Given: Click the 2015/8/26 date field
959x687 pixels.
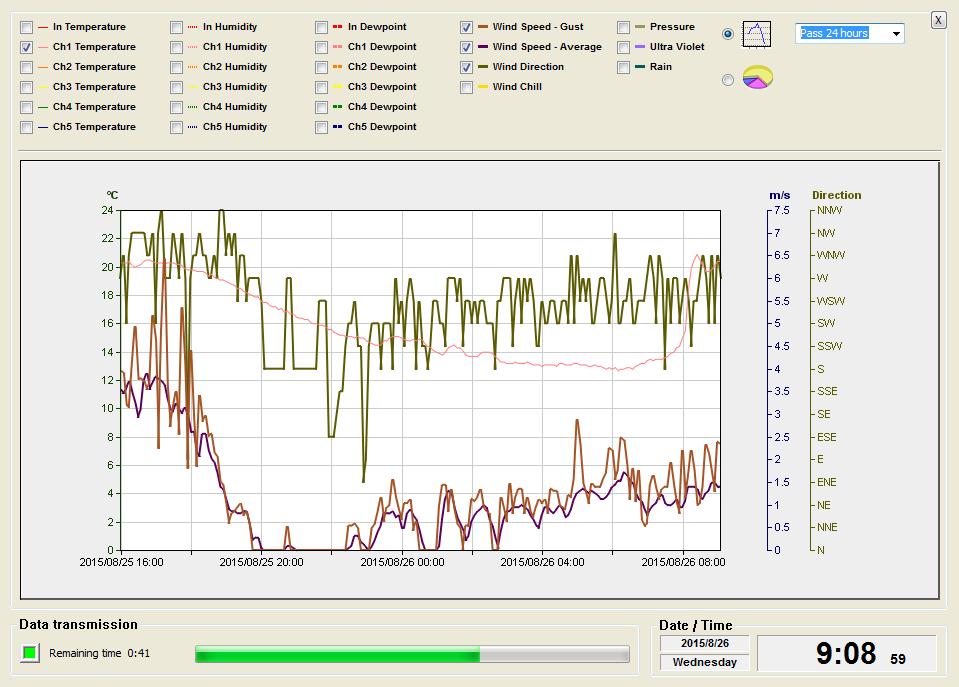Looking at the screenshot, I should [x=704, y=643].
